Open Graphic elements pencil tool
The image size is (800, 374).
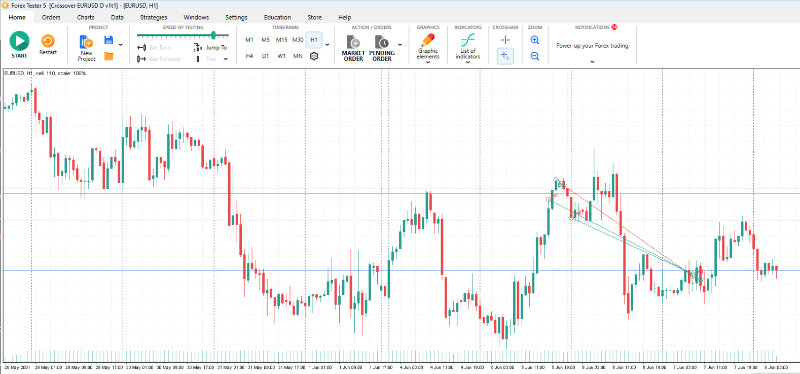pyautogui.click(x=428, y=46)
